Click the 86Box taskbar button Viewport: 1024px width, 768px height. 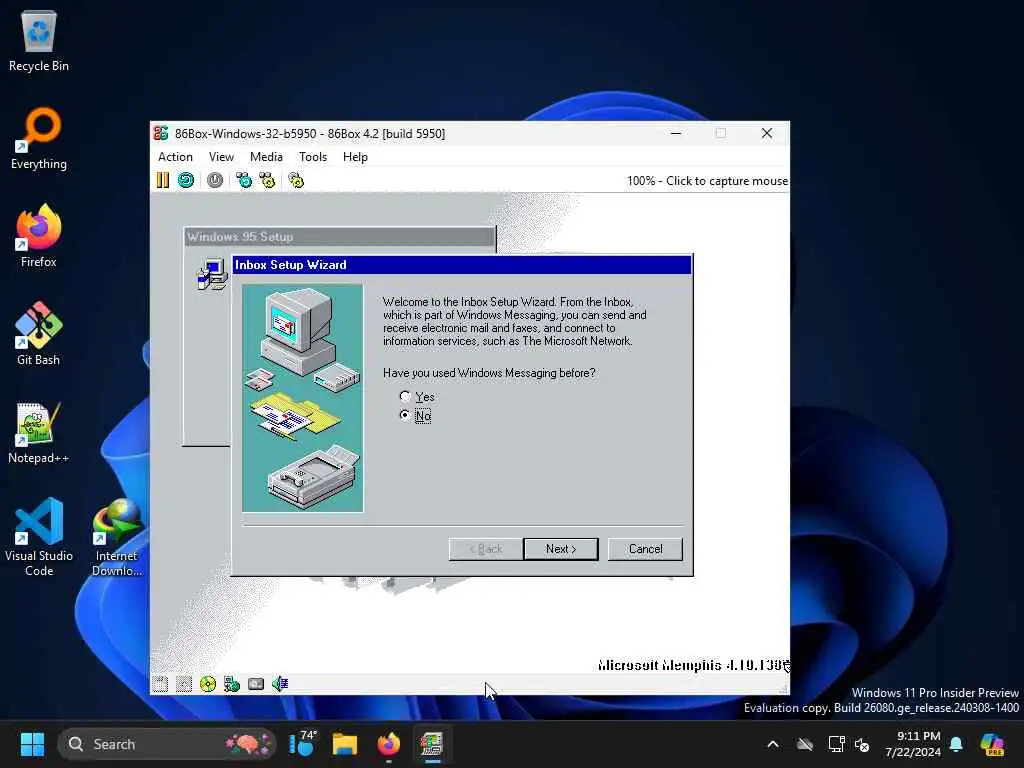click(432, 744)
